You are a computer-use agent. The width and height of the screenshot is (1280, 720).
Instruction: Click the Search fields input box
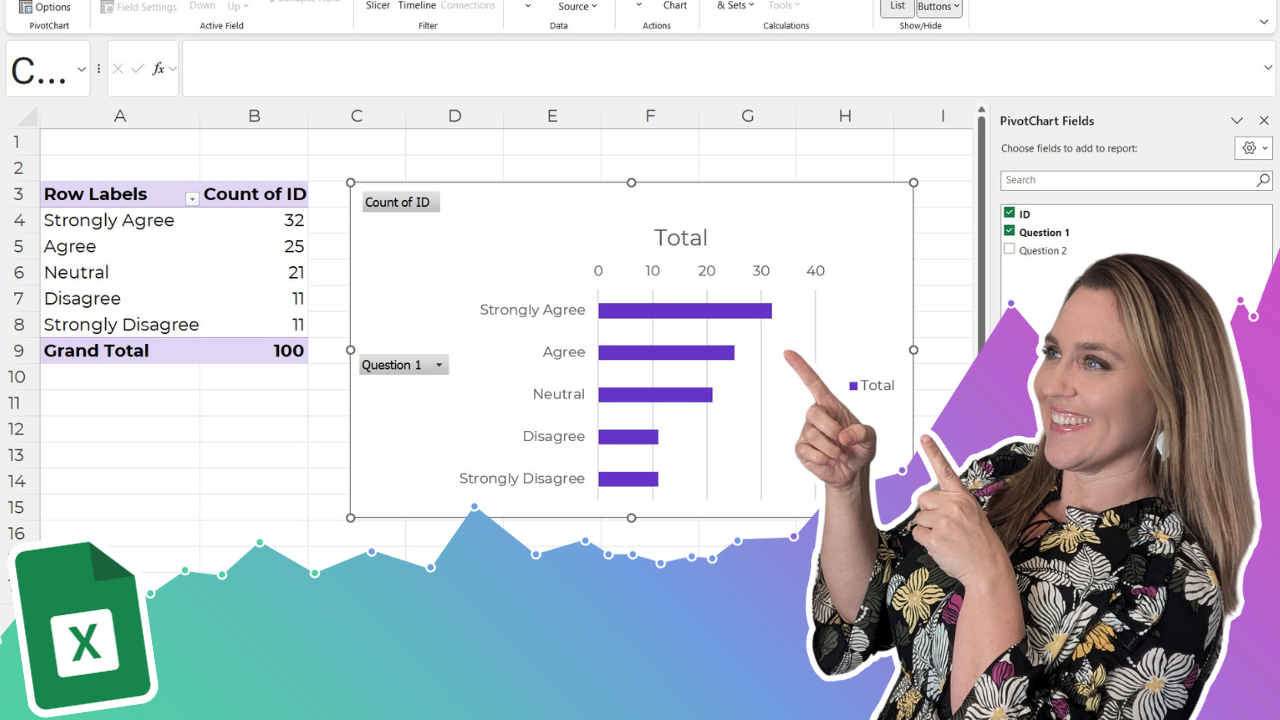[1127, 180]
